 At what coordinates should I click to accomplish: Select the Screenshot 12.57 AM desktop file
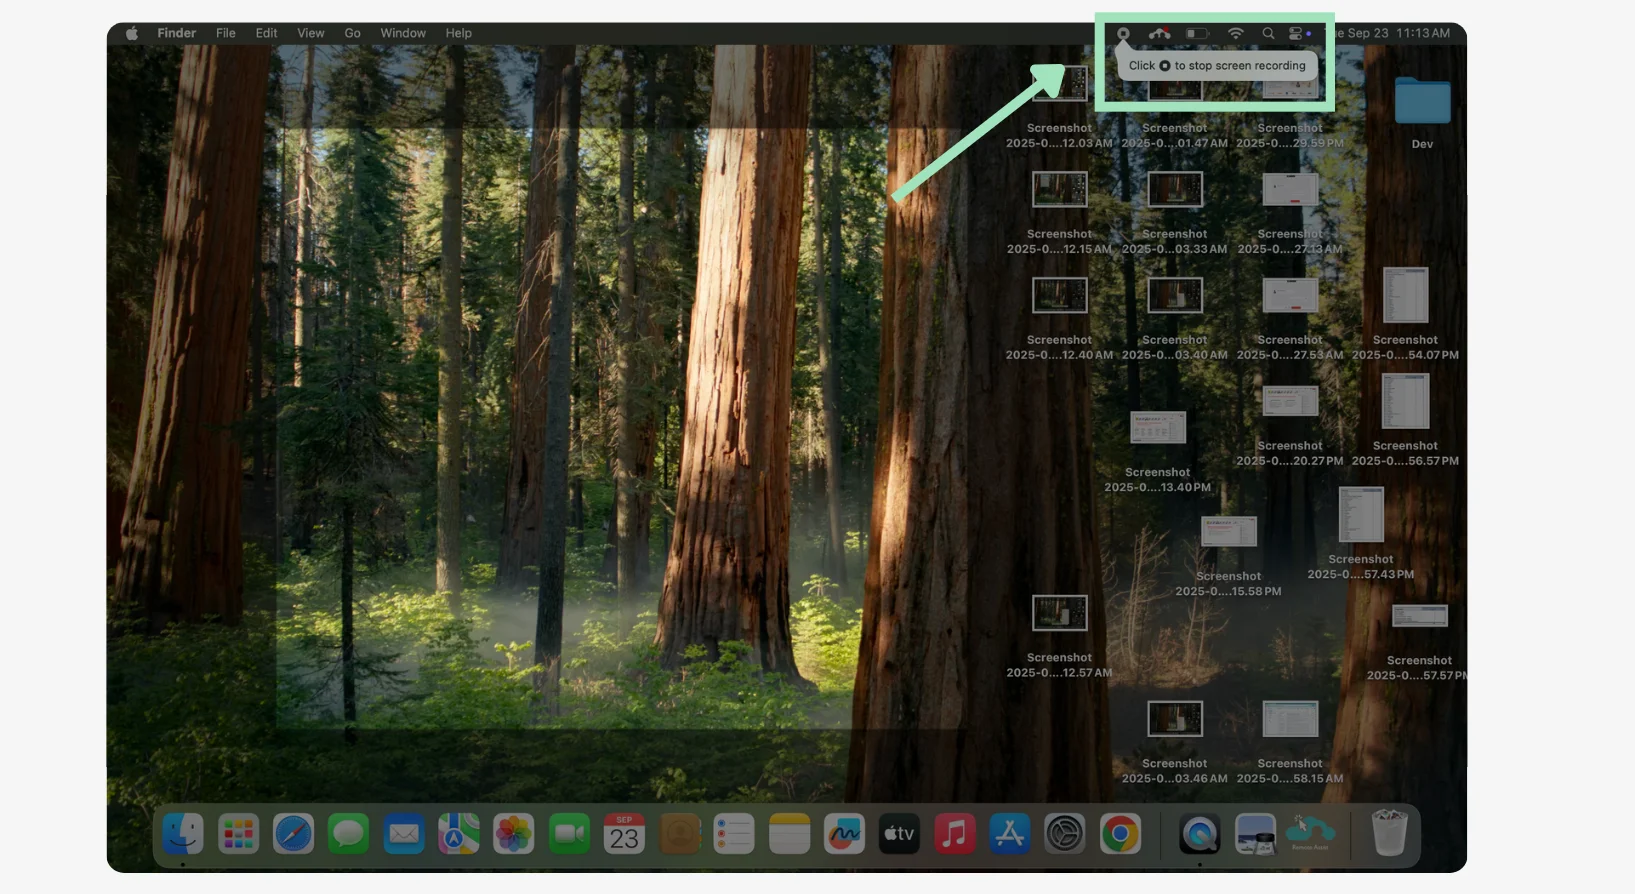(x=1059, y=614)
